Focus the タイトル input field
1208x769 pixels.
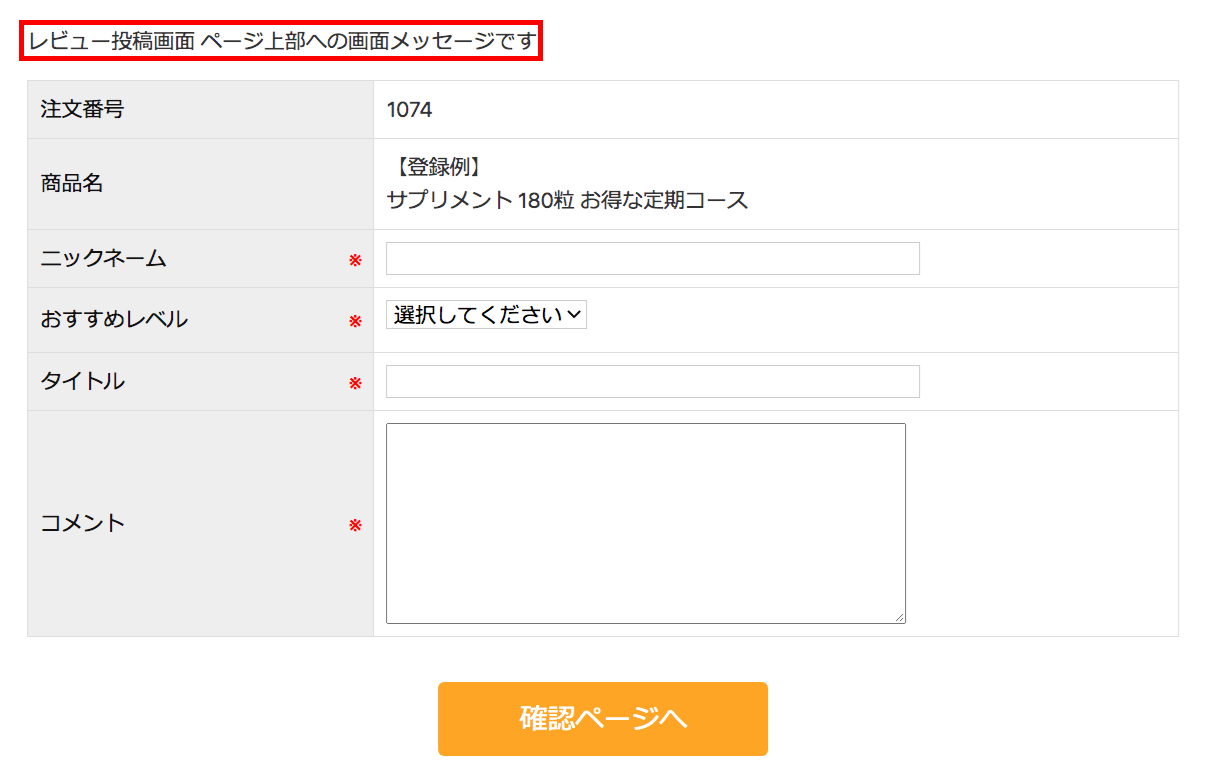652,381
